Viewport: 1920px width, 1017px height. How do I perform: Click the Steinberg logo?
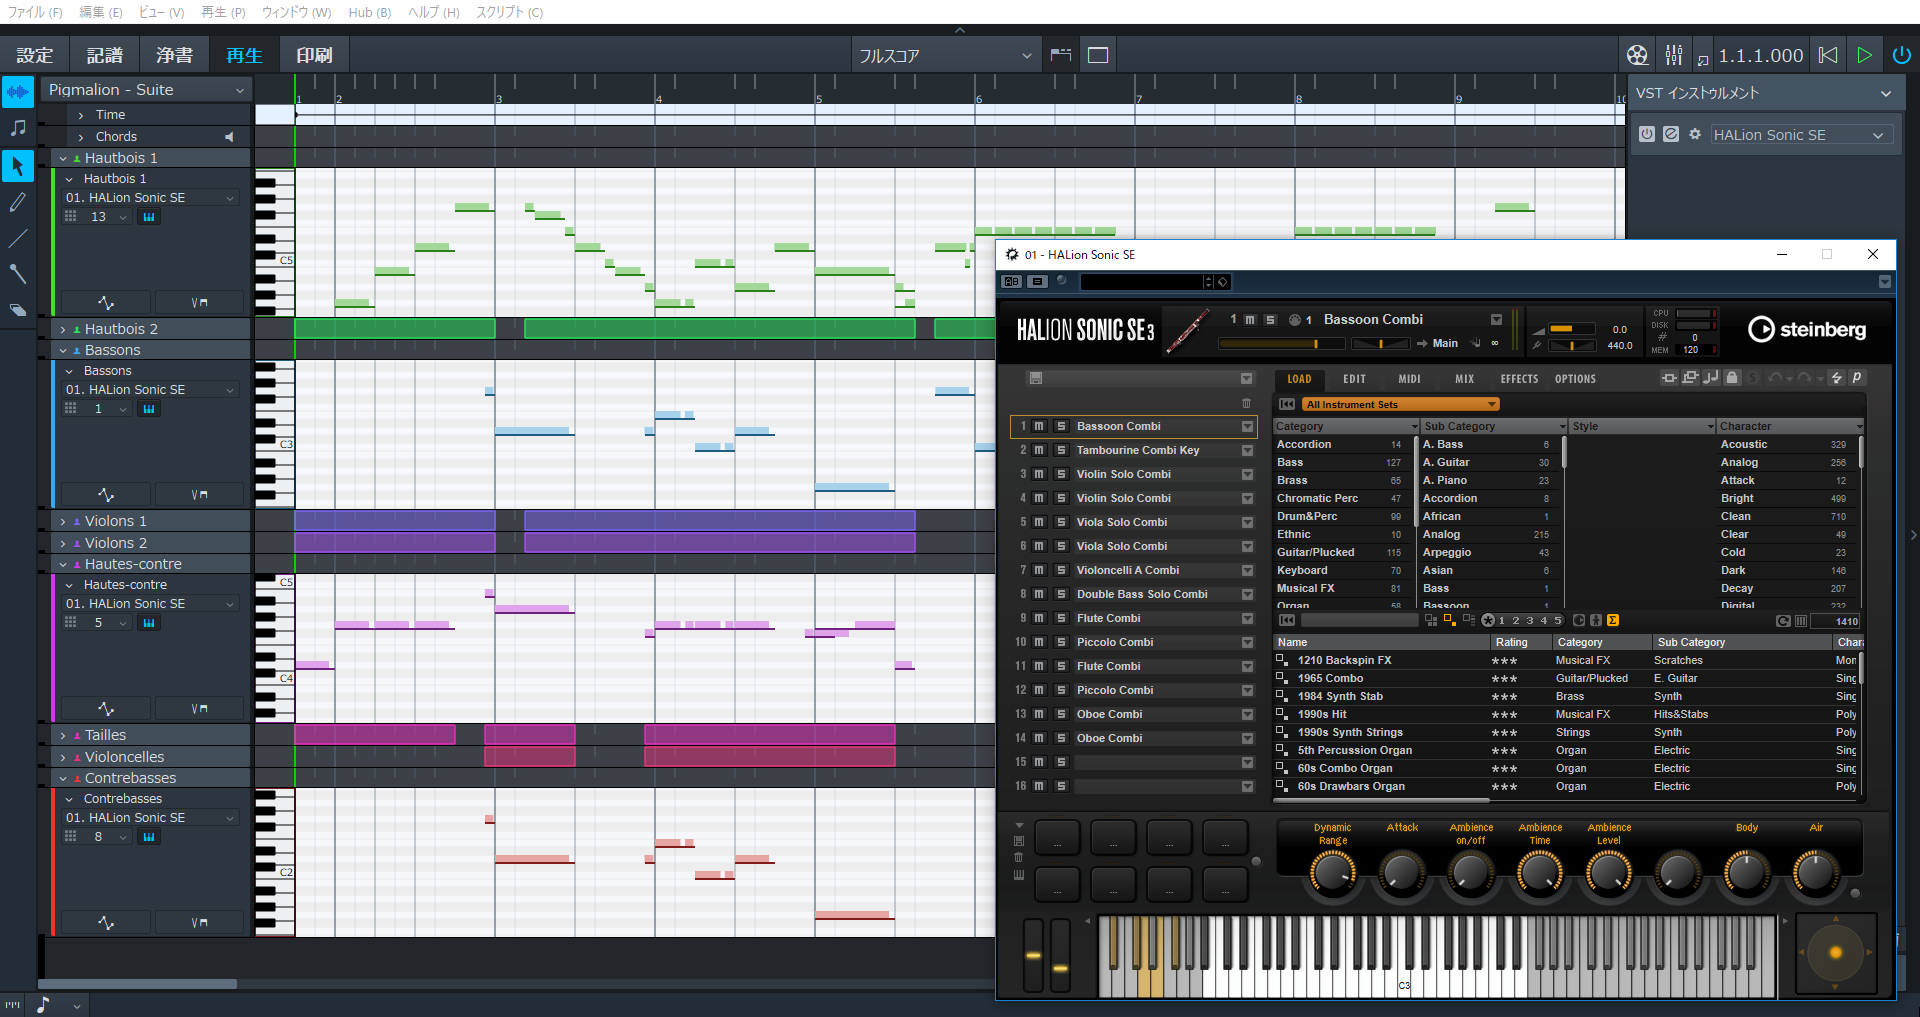pos(1806,329)
